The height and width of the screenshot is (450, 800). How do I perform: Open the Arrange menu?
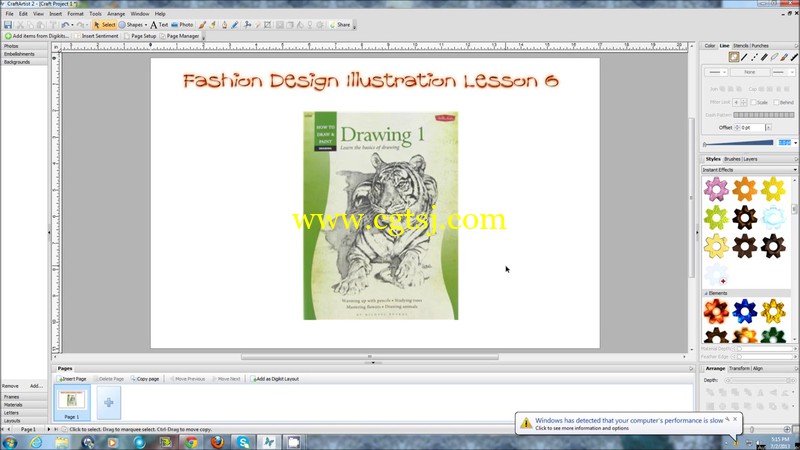[116, 14]
